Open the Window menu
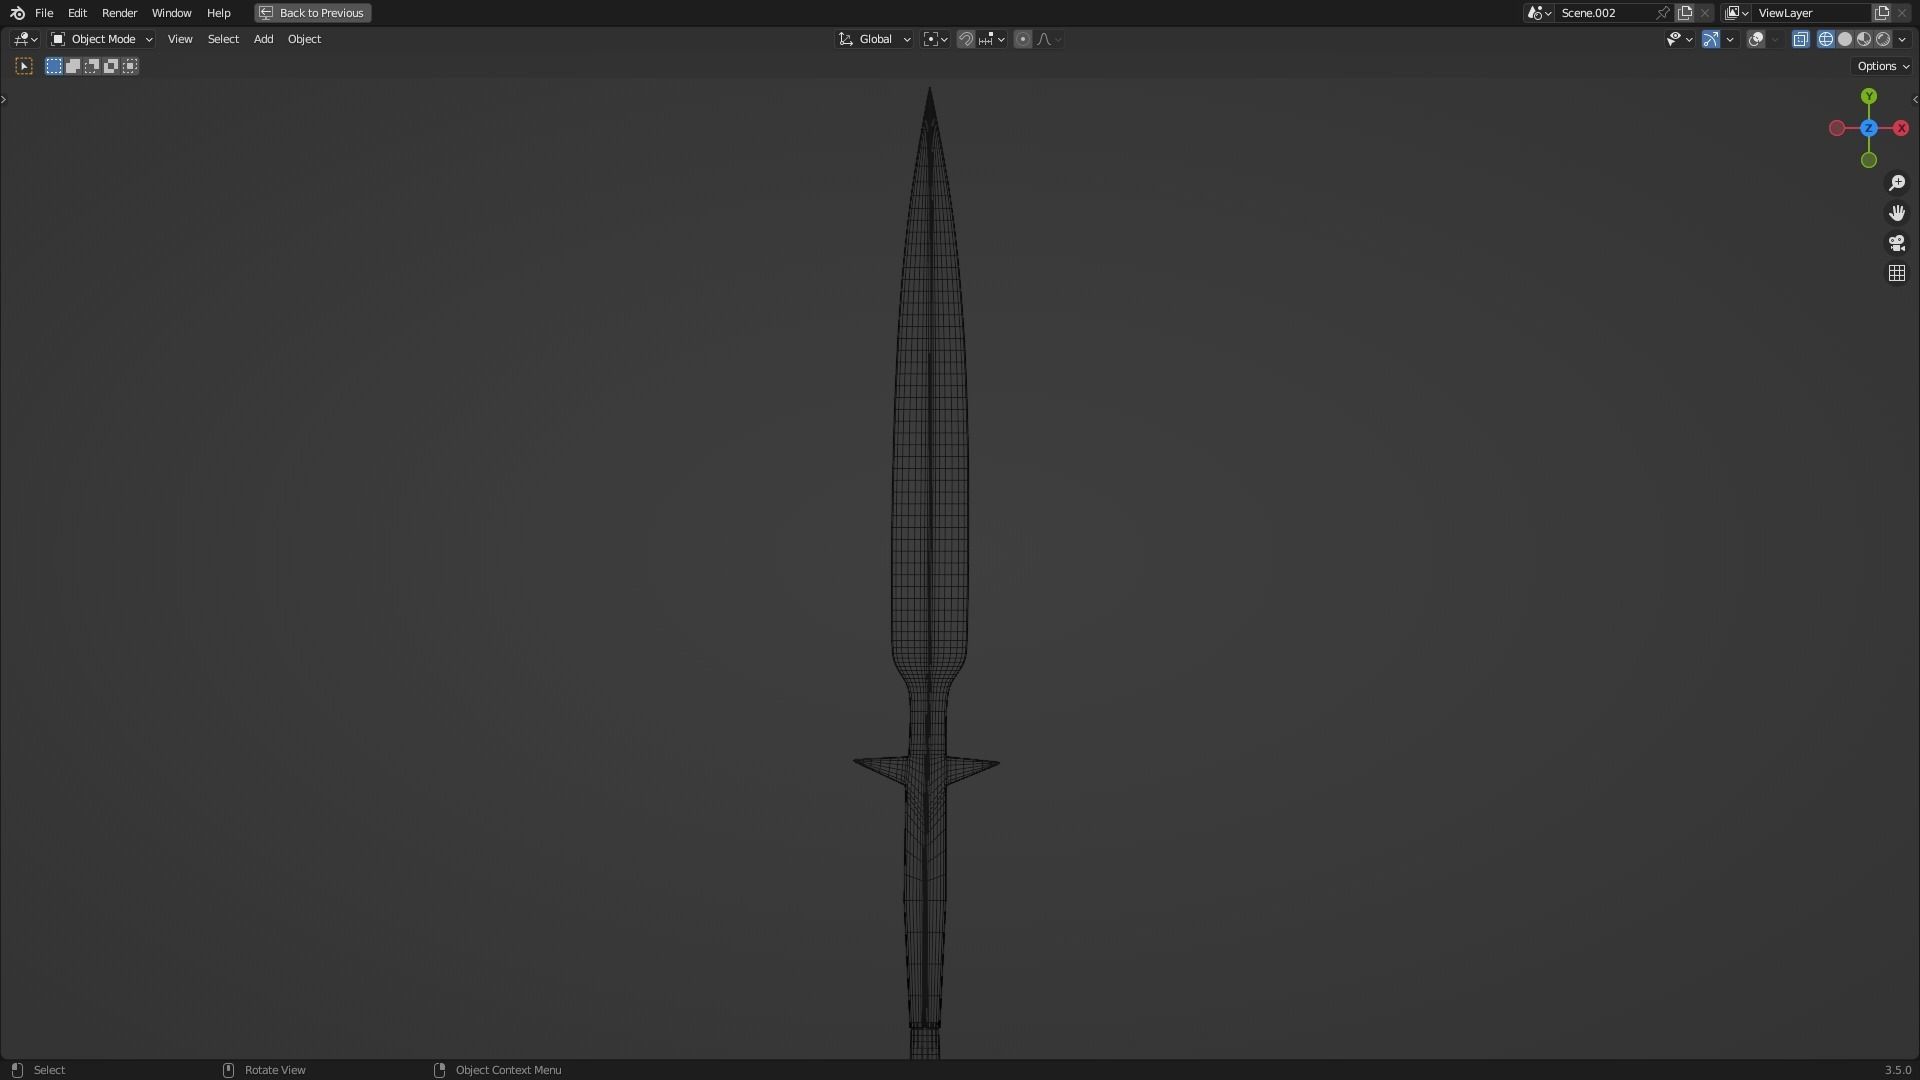The image size is (1920, 1080). click(x=171, y=13)
